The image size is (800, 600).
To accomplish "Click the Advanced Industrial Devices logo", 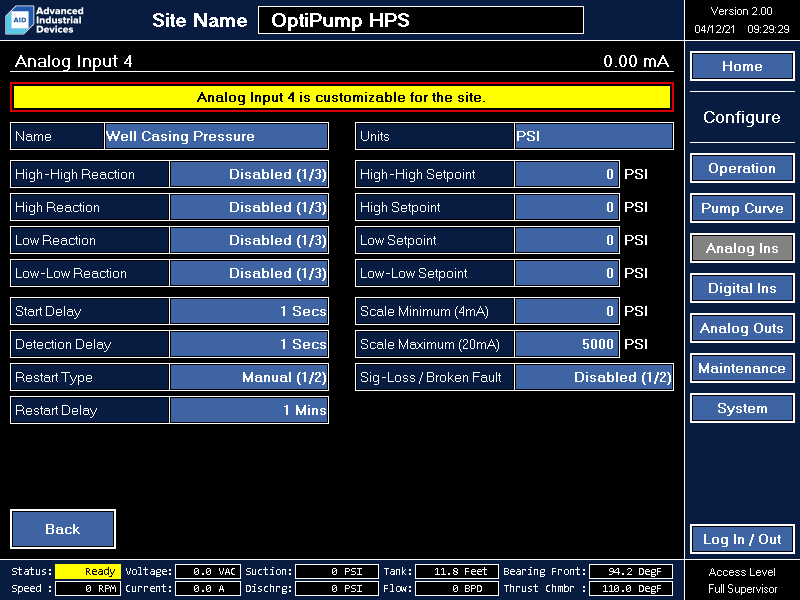I will (x=44, y=20).
